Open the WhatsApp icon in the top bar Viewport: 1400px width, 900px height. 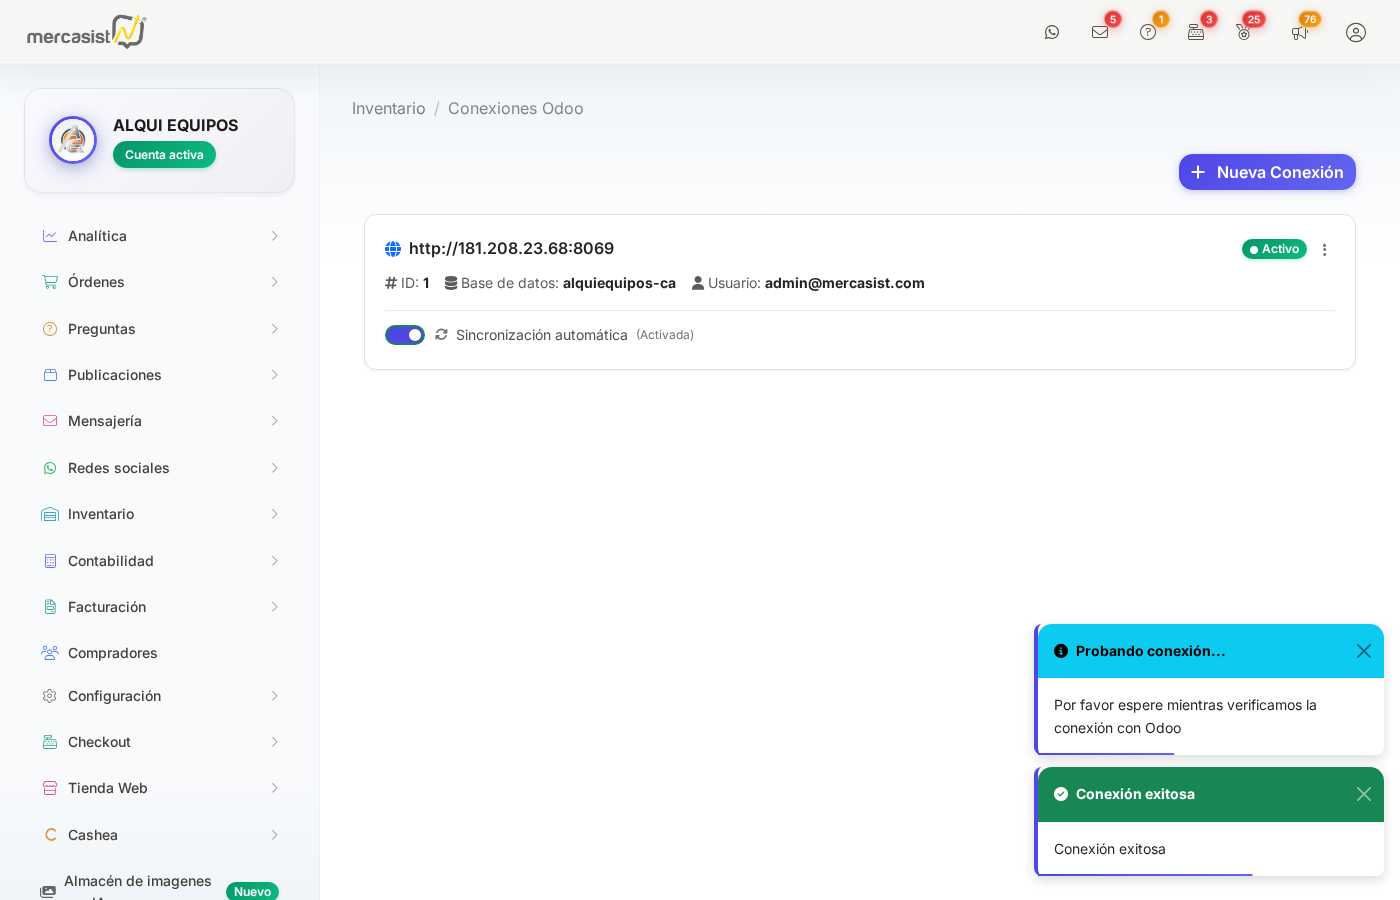tap(1052, 32)
